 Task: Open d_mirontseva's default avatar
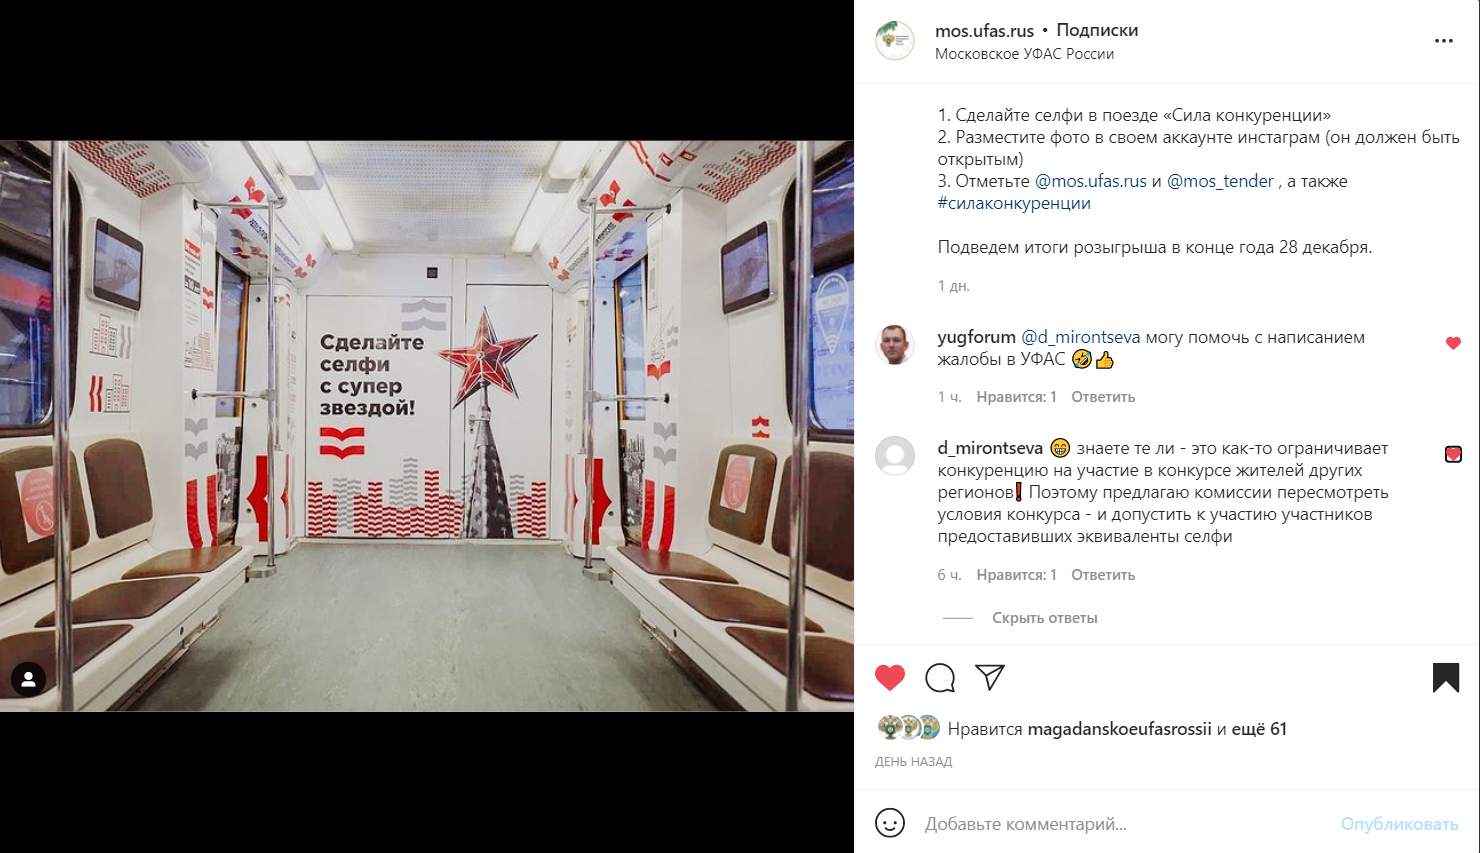point(895,456)
